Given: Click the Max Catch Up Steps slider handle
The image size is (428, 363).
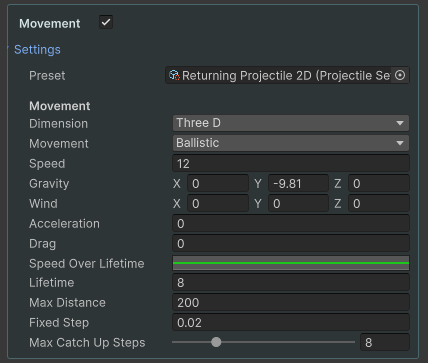Looking at the screenshot, I should pyautogui.click(x=216, y=342).
